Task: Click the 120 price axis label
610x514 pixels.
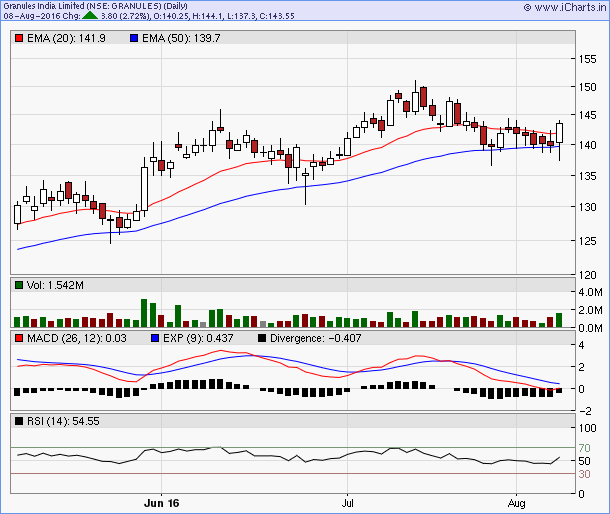Action: [587, 275]
